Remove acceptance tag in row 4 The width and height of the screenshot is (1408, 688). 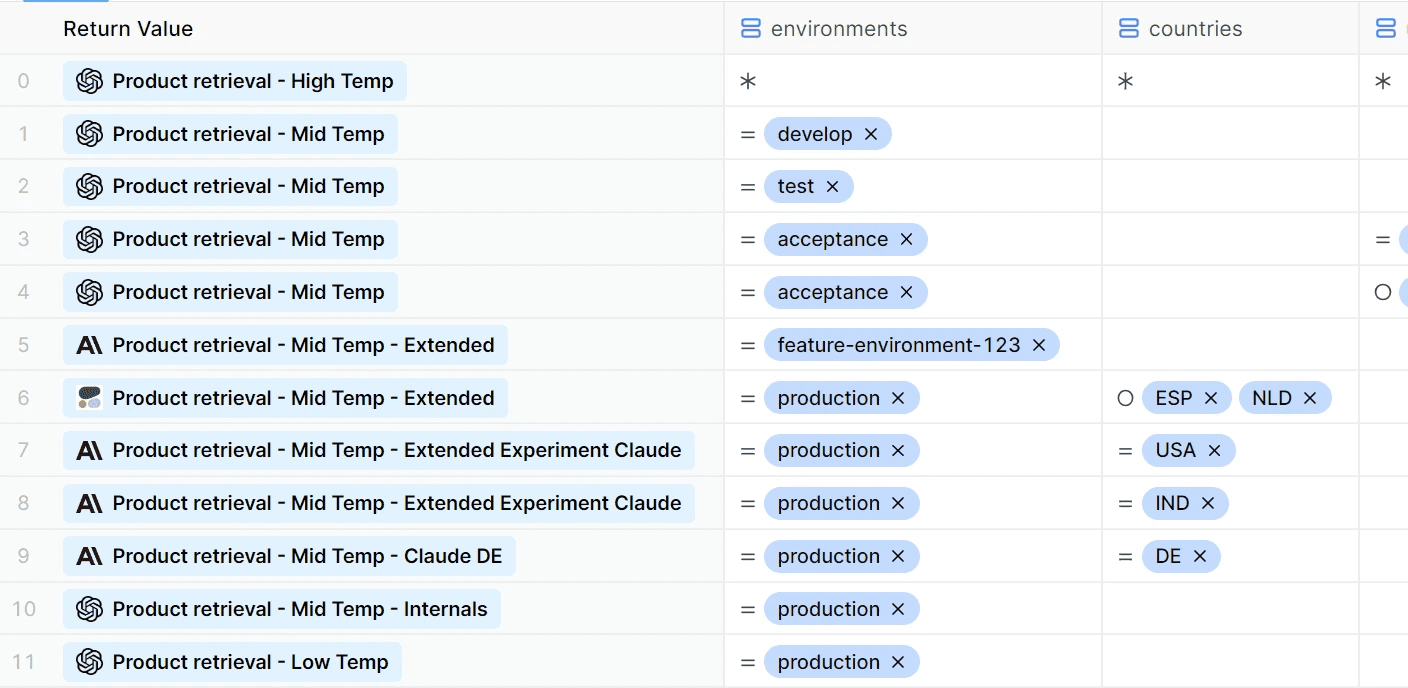(x=907, y=293)
